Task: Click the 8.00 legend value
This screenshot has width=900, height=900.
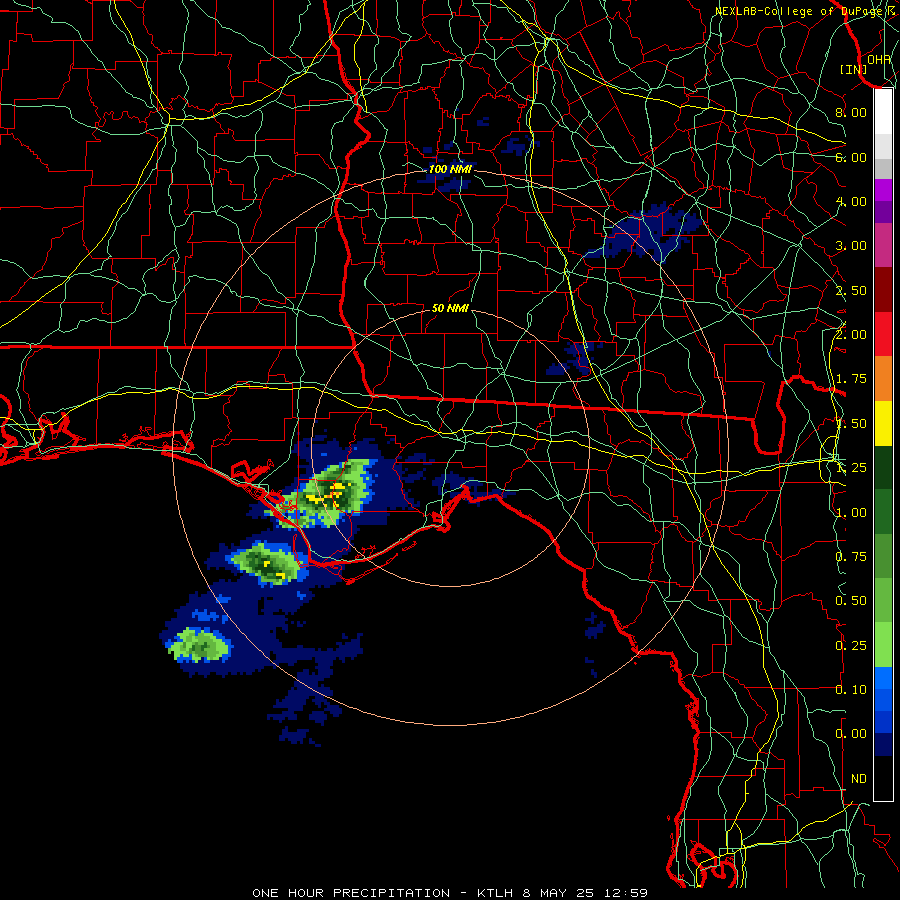Action: point(851,112)
